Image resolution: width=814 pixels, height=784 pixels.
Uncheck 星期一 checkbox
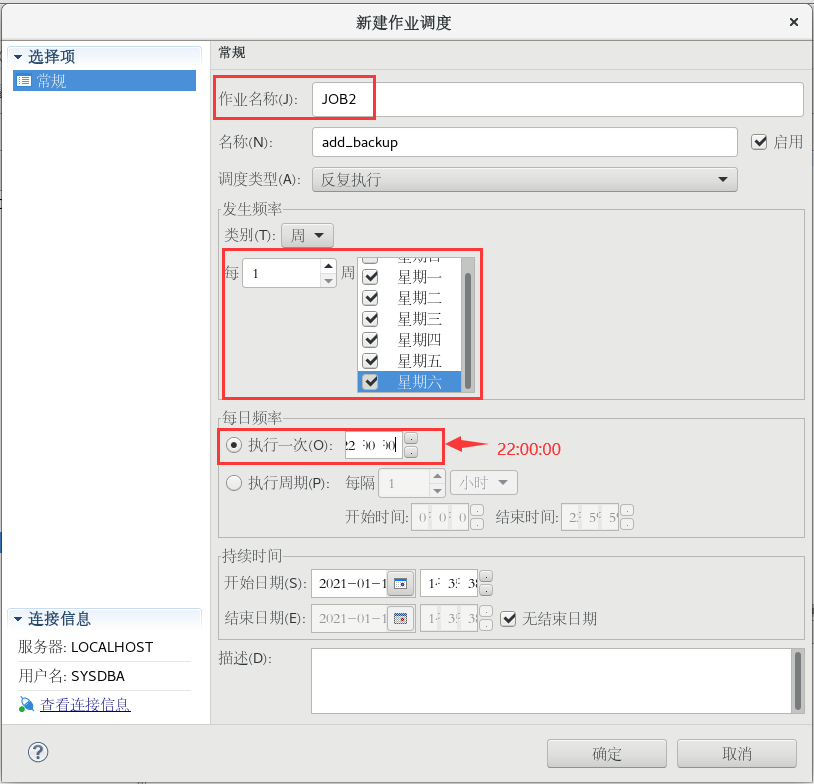click(370, 277)
